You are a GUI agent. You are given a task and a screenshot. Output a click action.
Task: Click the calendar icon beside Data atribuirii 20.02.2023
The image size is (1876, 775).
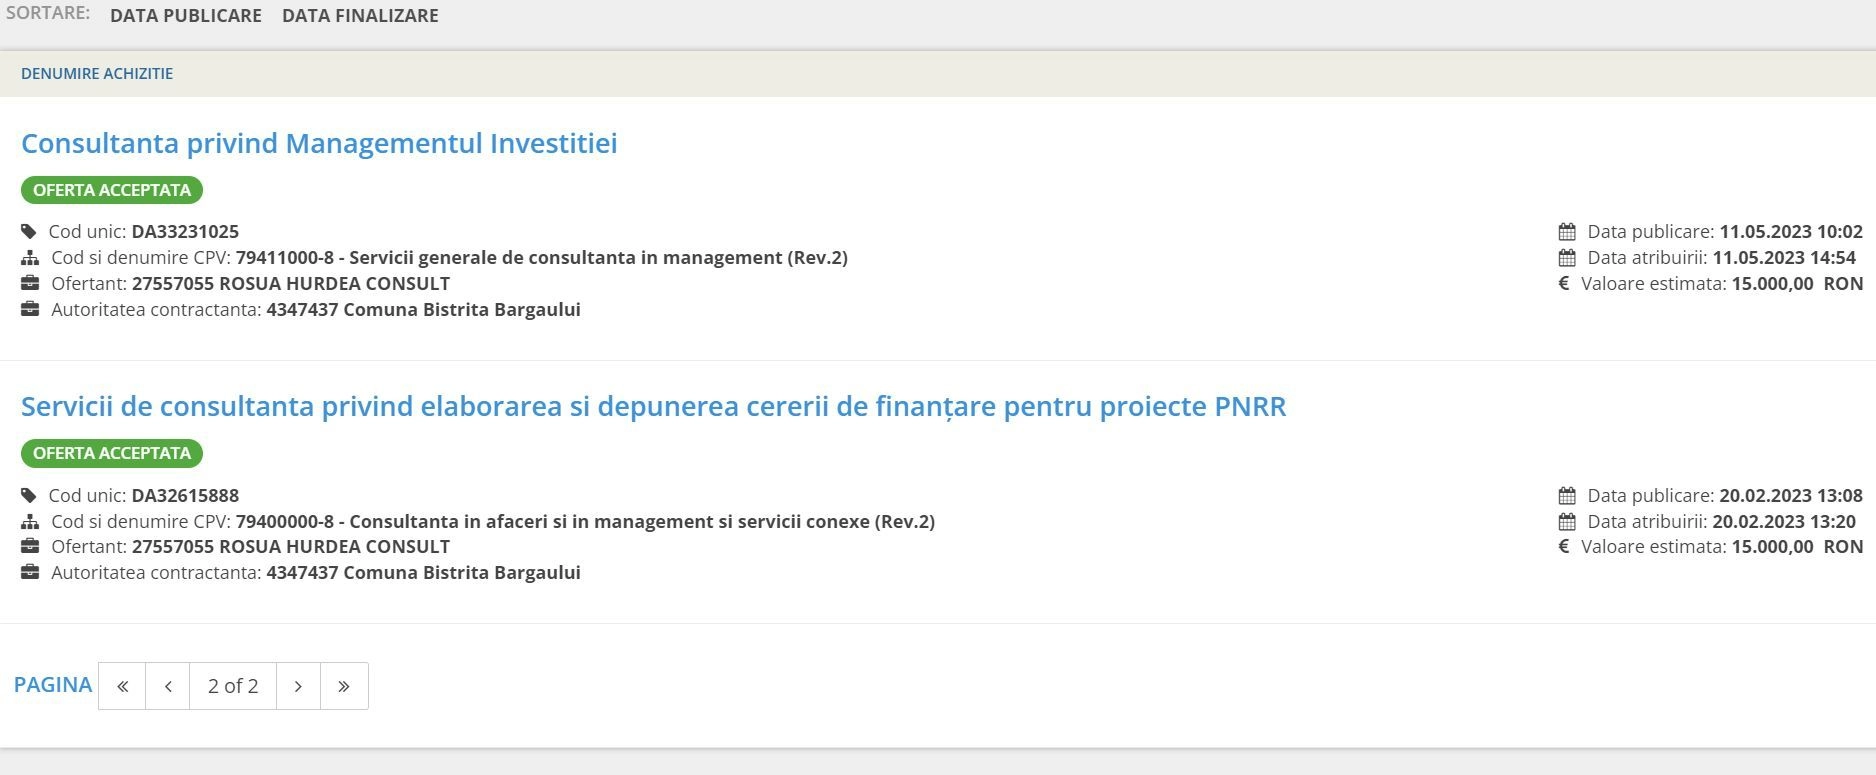pyautogui.click(x=1567, y=522)
